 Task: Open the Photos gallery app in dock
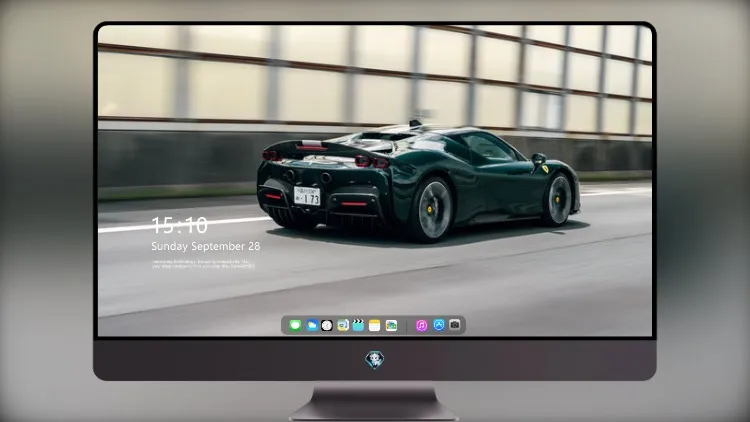click(391, 325)
